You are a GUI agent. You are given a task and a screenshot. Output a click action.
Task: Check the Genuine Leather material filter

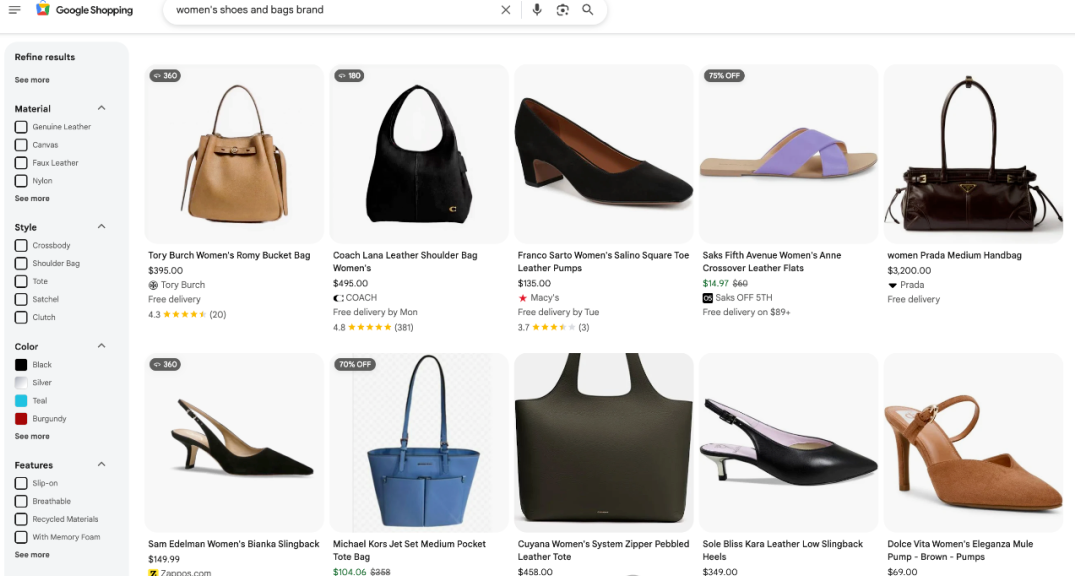click(21, 127)
